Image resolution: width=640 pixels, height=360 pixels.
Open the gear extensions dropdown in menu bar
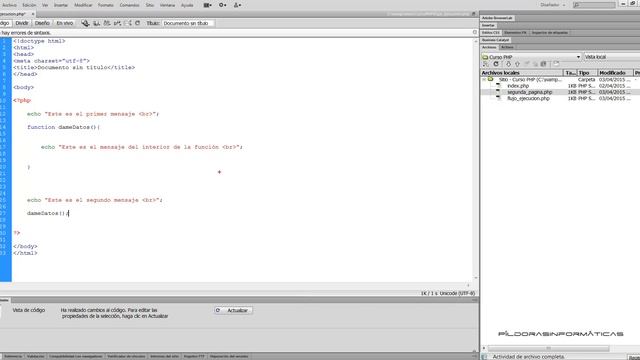[x=222, y=5]
